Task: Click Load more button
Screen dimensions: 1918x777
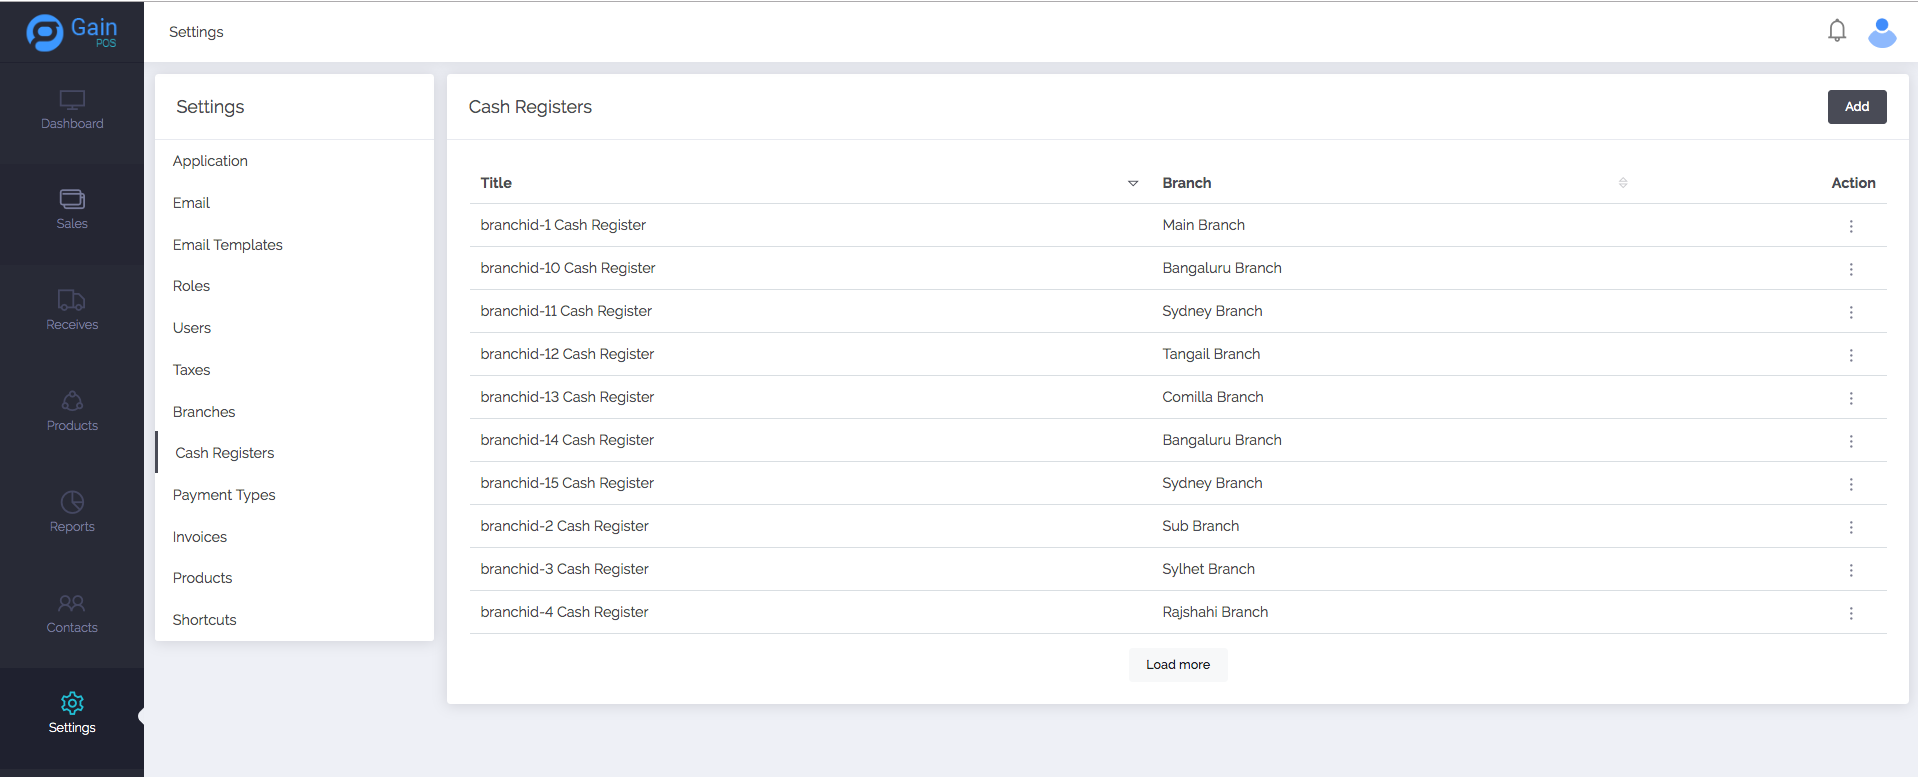Action: coord(1177,665)
